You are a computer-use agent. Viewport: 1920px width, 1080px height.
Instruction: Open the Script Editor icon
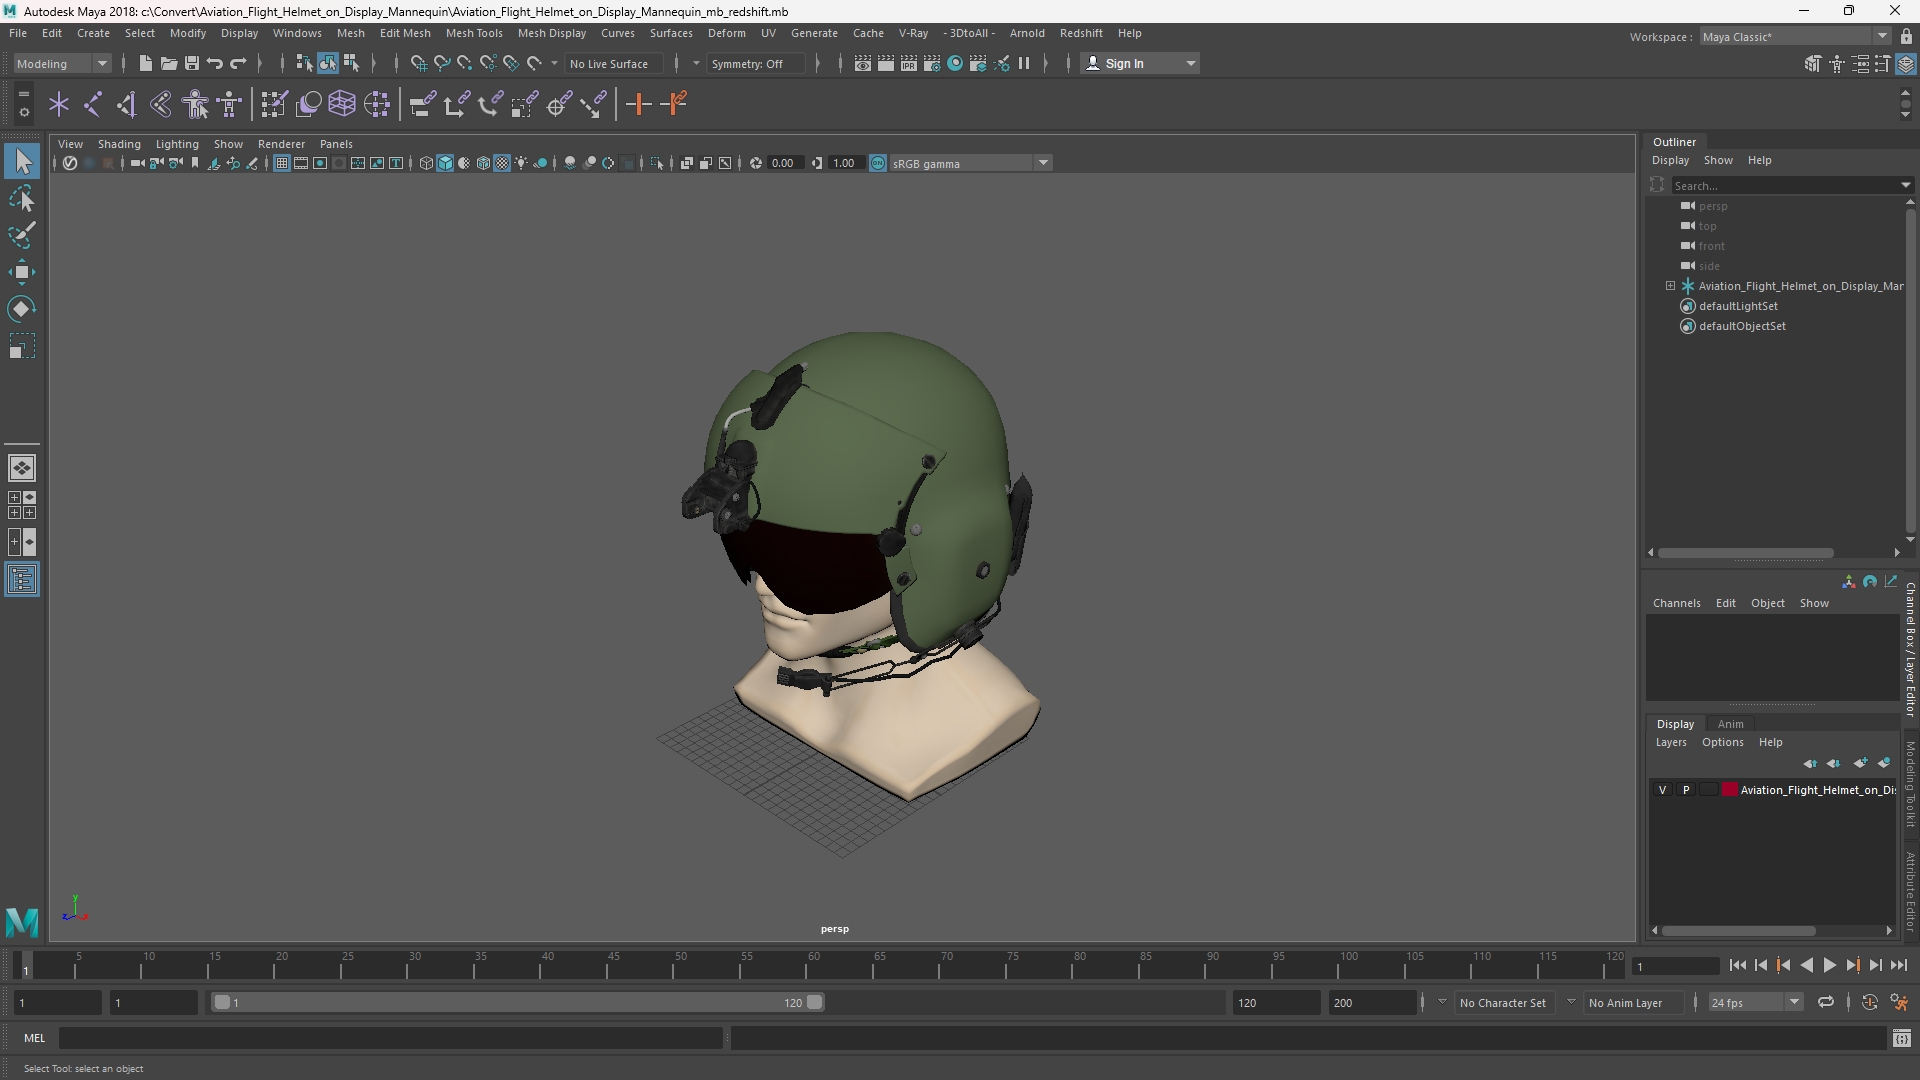click(1902, 1039)
